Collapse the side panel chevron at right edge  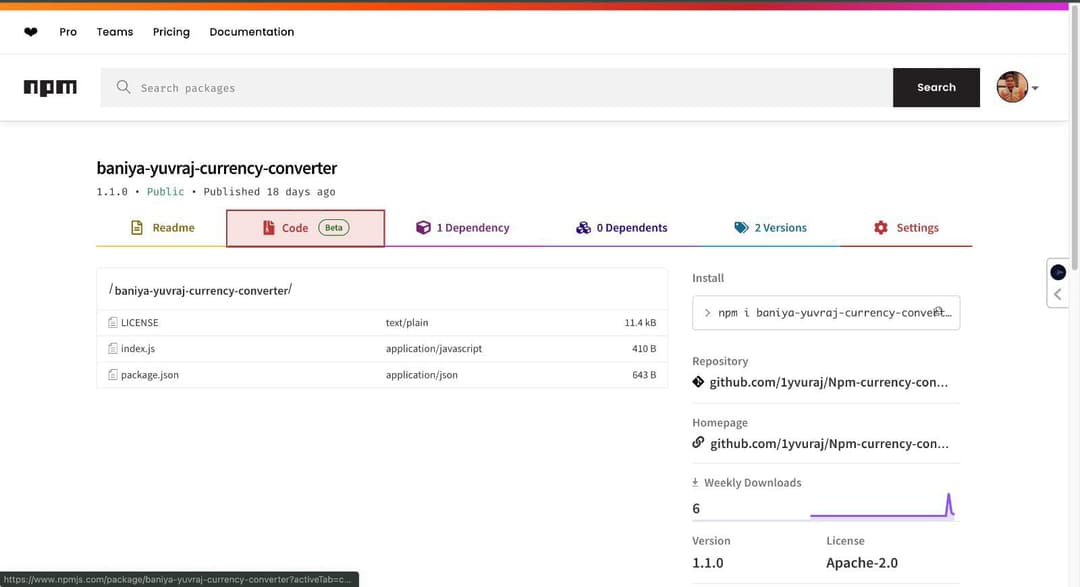pos(1058,295)
